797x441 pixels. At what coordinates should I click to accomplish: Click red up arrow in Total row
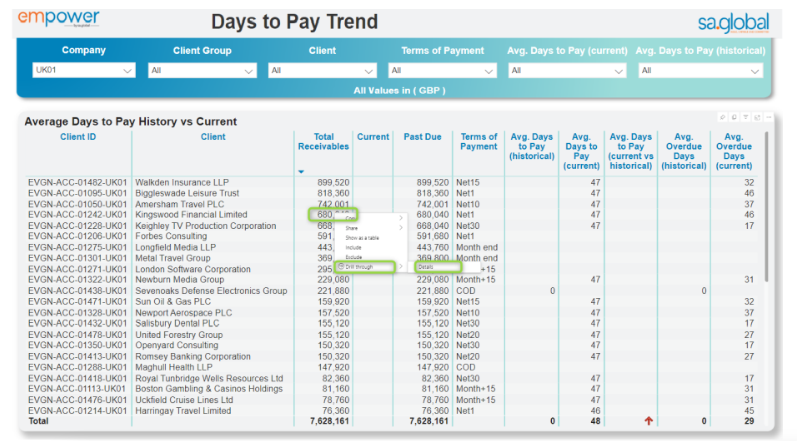click(x=649, y=421)
